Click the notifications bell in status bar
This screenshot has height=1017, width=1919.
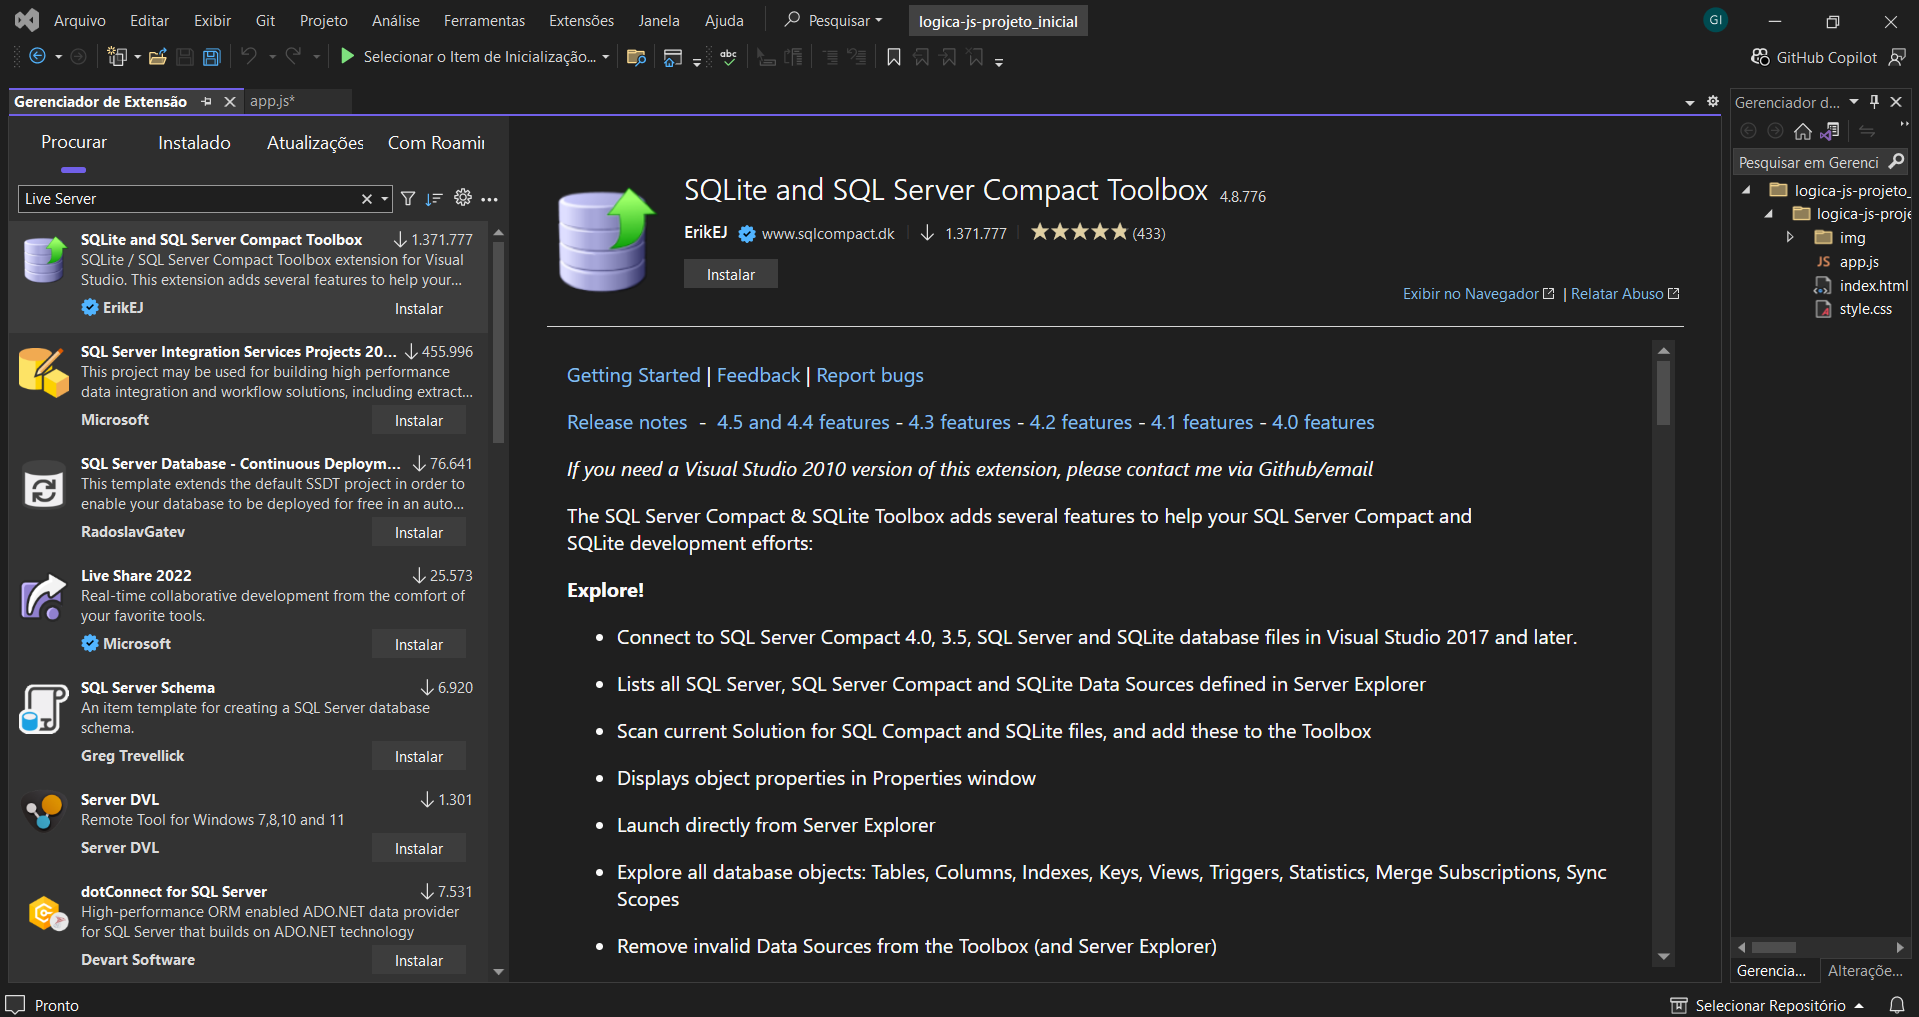(1896, 1005)
